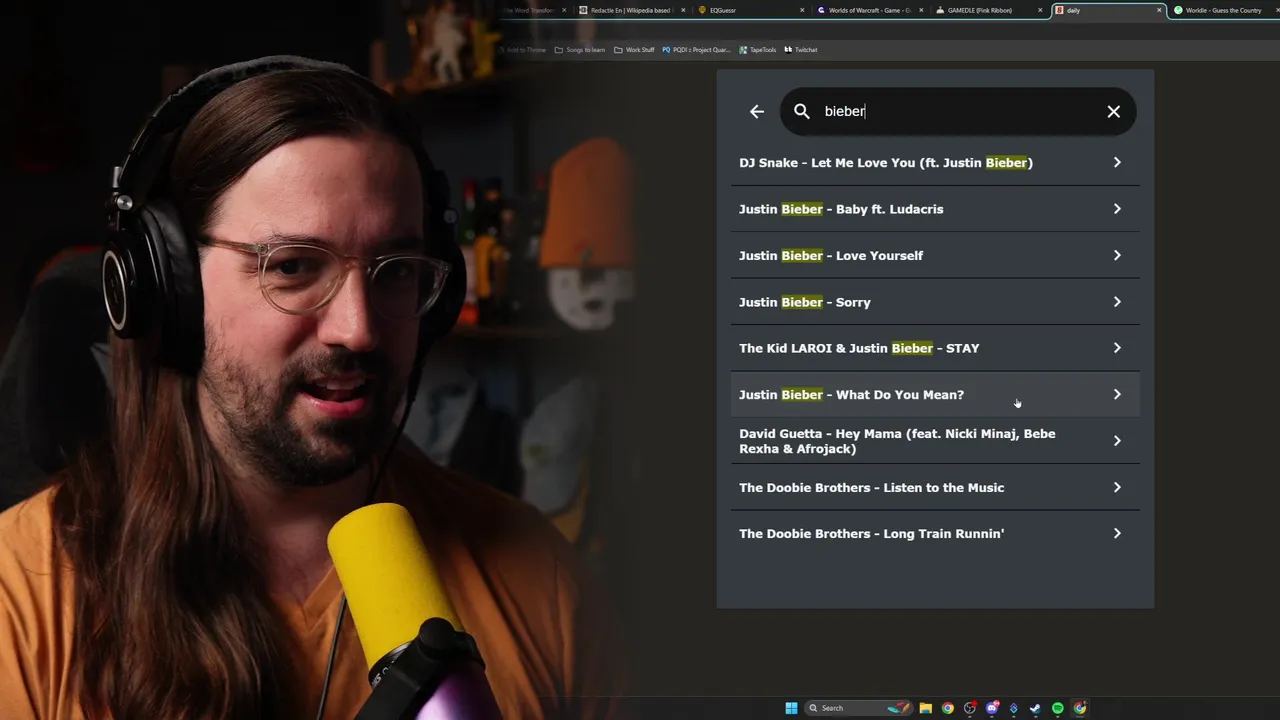Select David Guetta - Hey Mama
The height and width of the screenshot is (720, 1280).
click(x=935, y=441)
